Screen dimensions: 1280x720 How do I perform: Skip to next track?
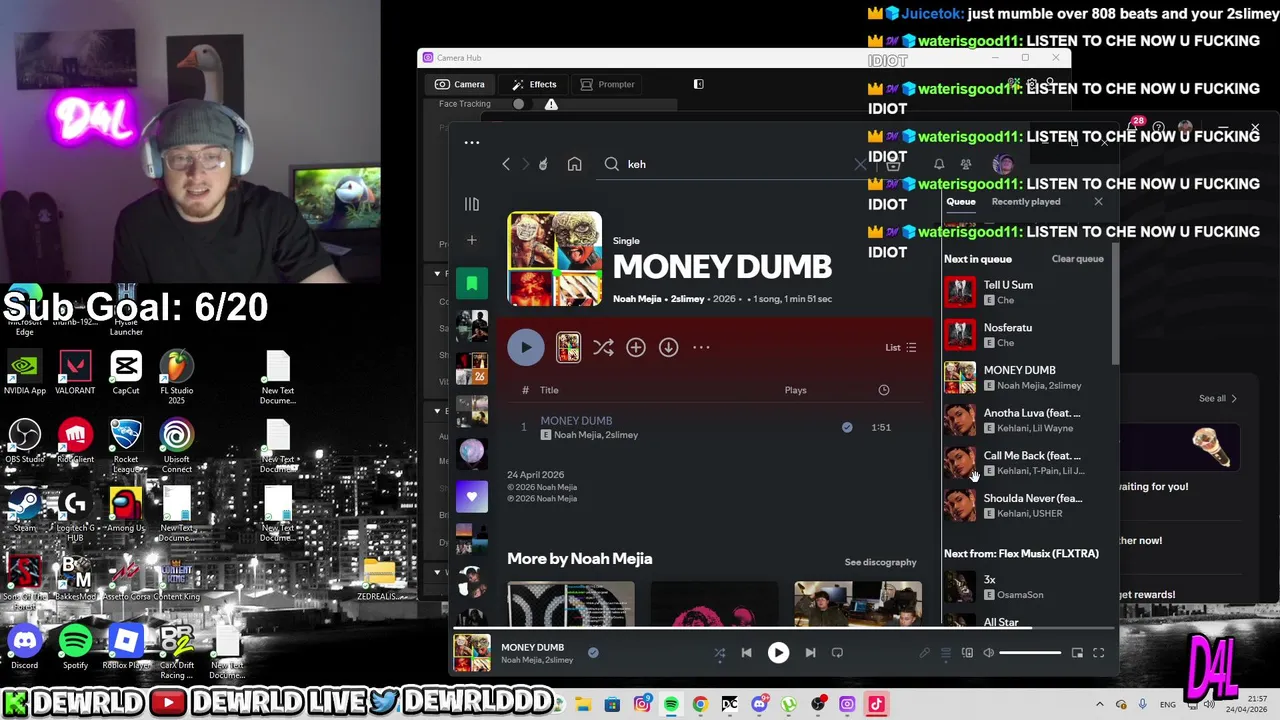[x=810, y=653]
